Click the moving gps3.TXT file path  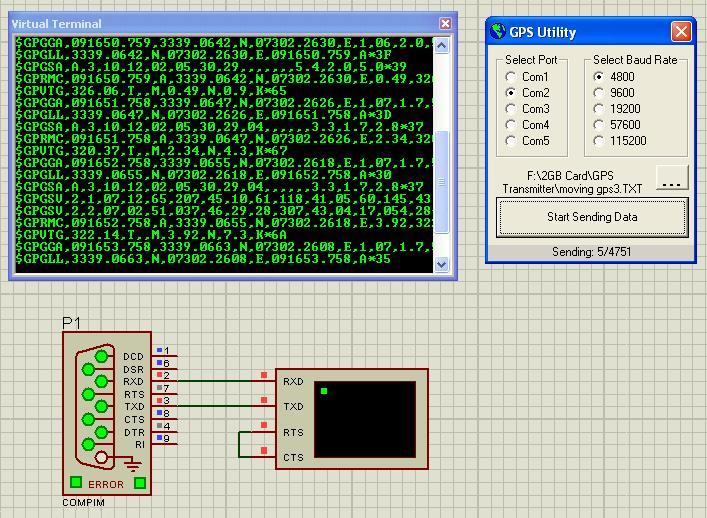pyautogui.click(x=573, y=182)
